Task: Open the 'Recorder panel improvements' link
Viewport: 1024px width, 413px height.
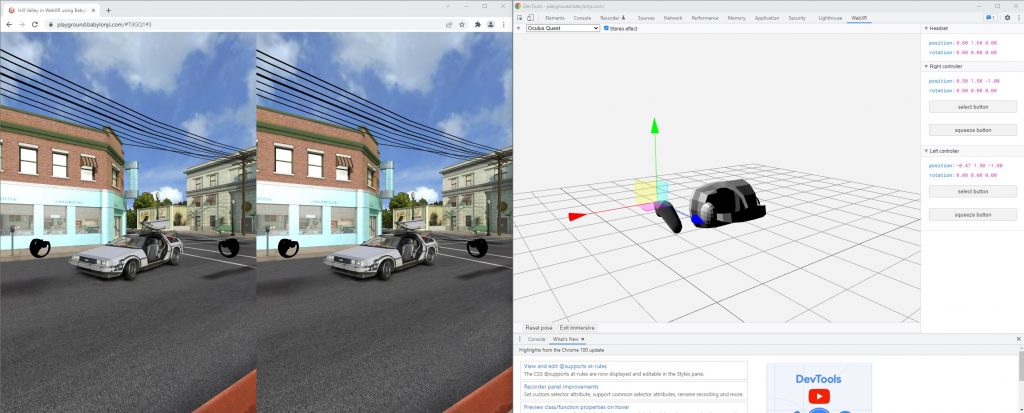Action: coord(561,387)
